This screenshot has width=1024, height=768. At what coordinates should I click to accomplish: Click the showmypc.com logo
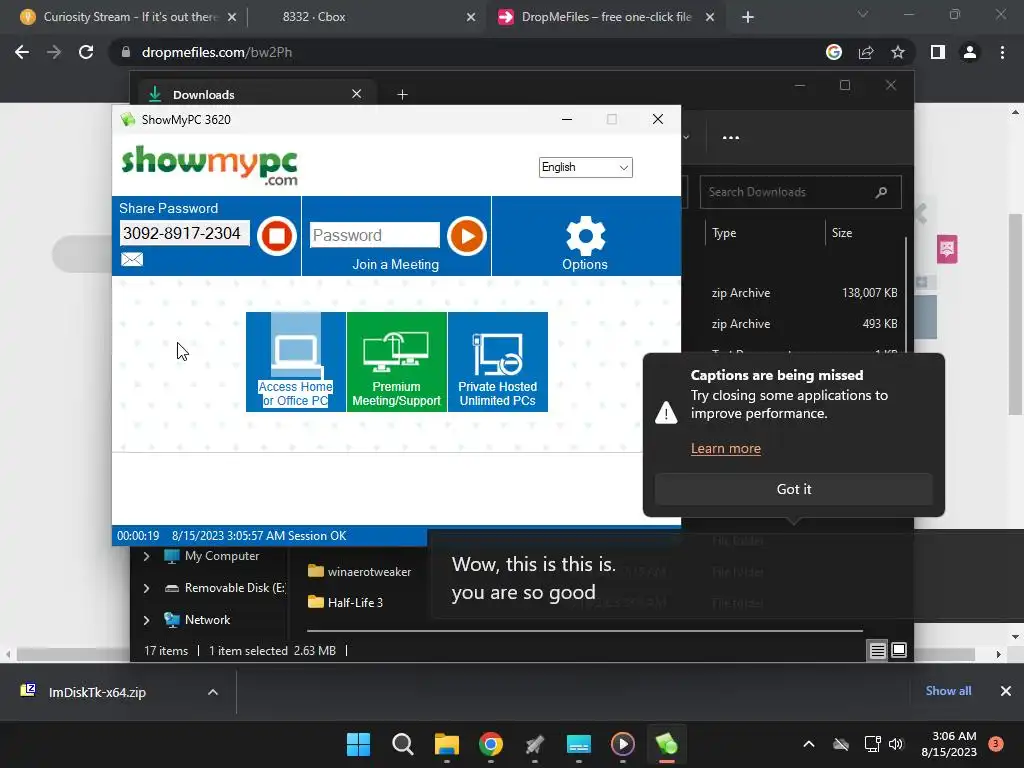pos(210,165)
